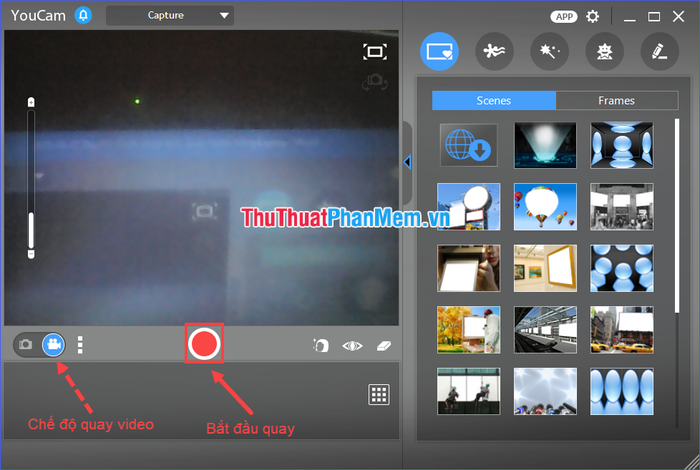Apply the black and white plaza scene
700x470 pixels.
(622, 207)
